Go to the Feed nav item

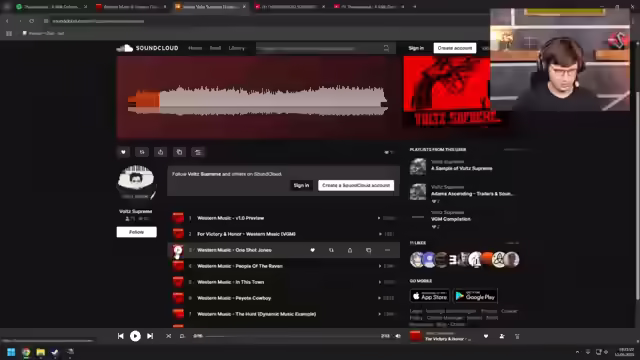215,48
